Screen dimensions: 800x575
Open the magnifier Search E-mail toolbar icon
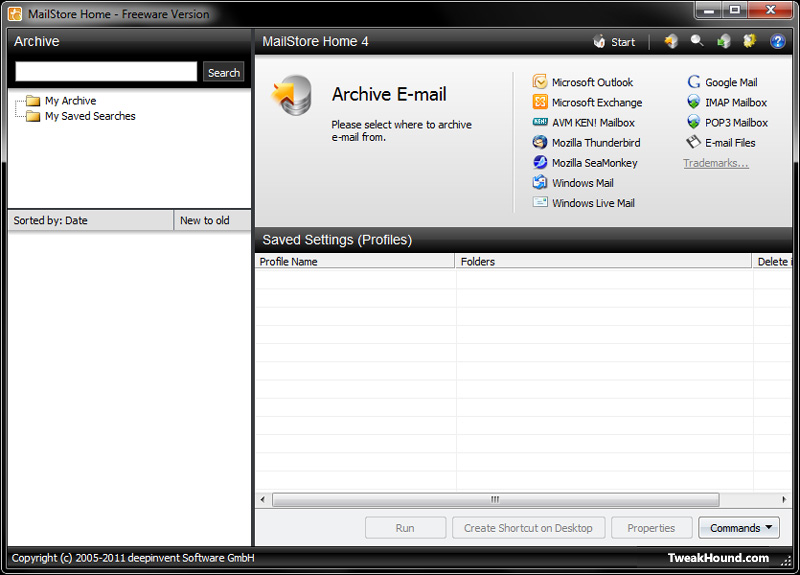697,41
